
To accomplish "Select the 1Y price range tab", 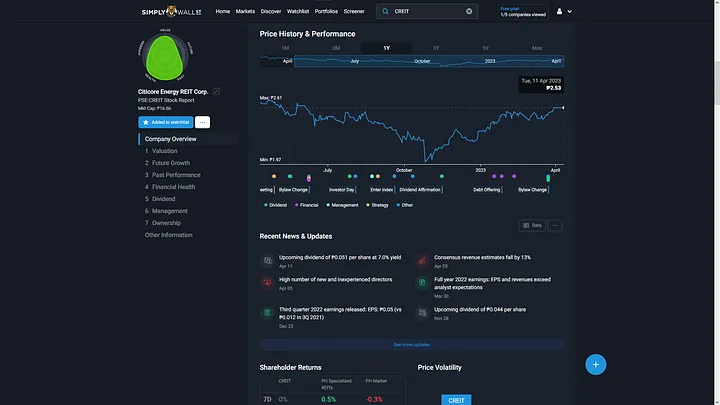I will (387, 48).
